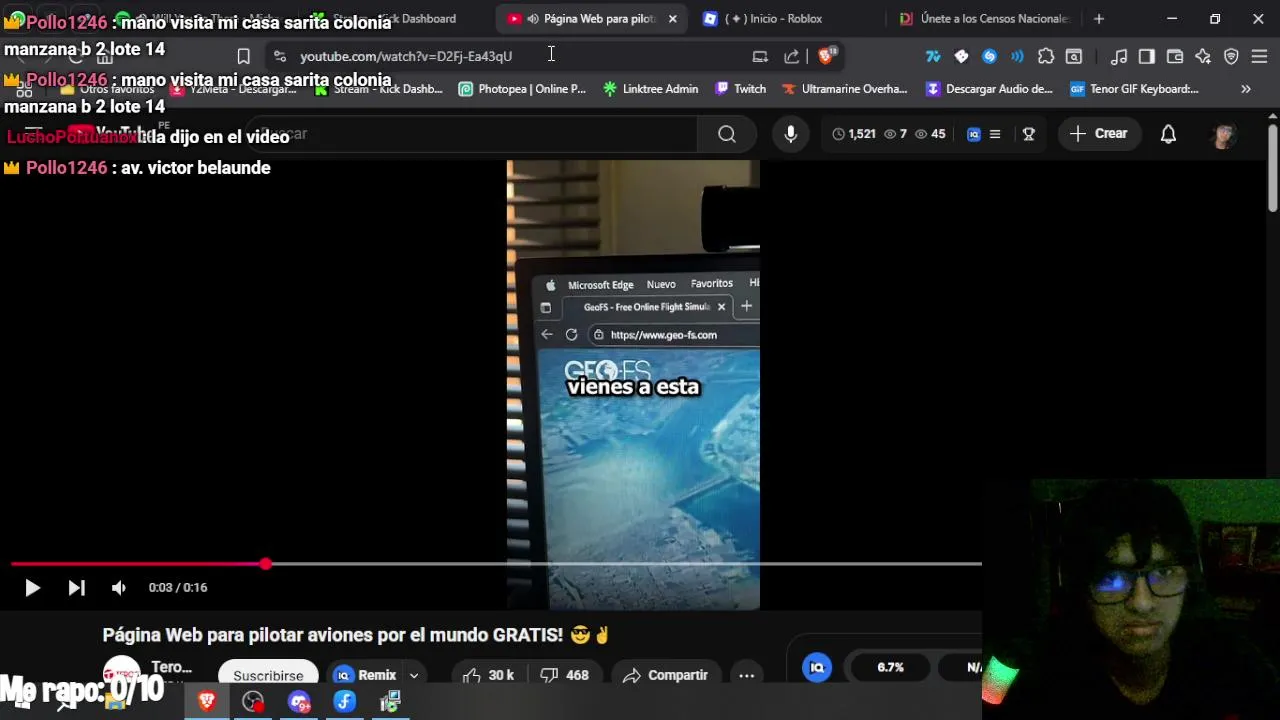This screenshot has height=720, width=1280.
Task: Click the install/cast screen icon in address bar
Action: (x=760, y=57)
